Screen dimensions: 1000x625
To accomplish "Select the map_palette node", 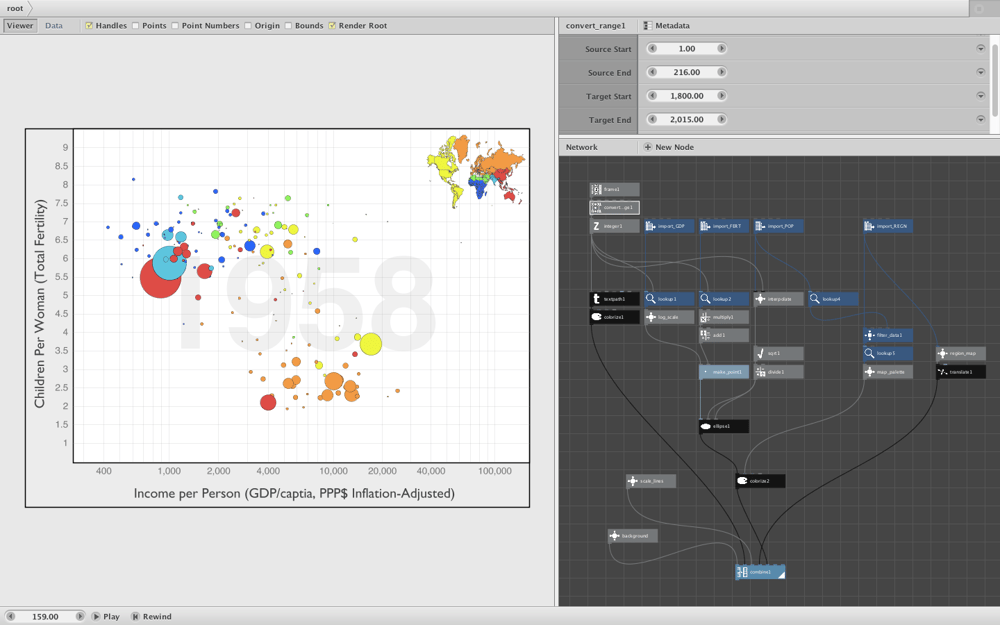I will [888, 372].
